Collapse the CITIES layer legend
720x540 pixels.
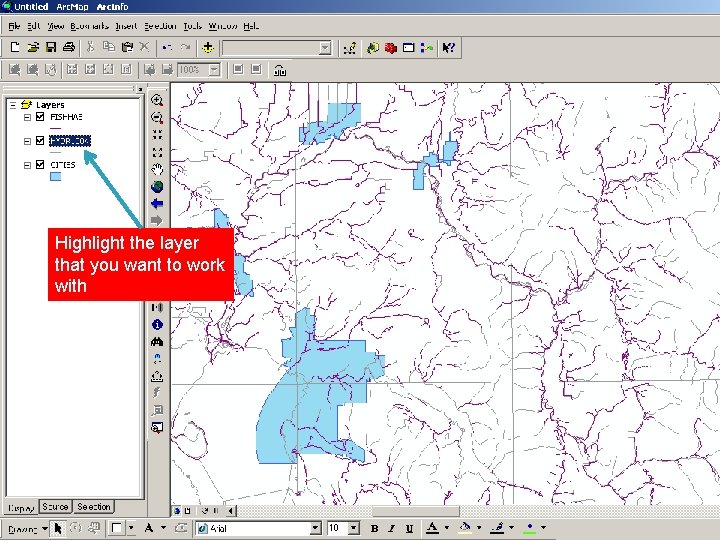point(27,165)
